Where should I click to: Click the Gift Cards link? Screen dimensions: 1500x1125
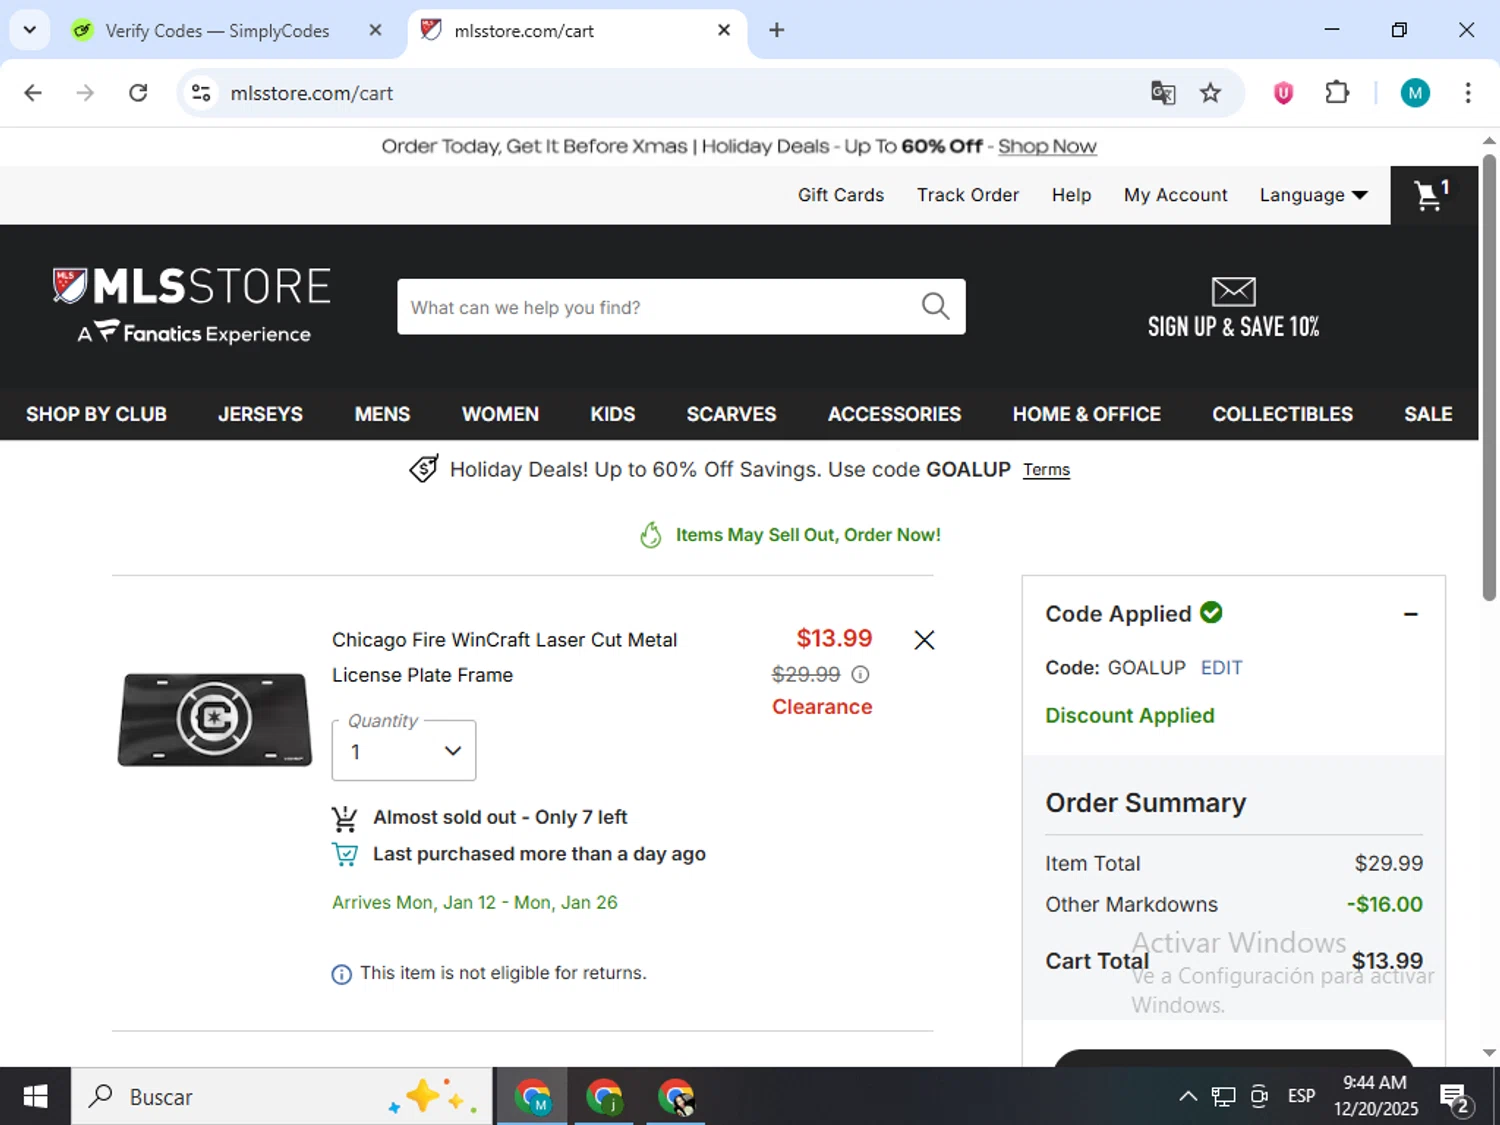point(840,195)
